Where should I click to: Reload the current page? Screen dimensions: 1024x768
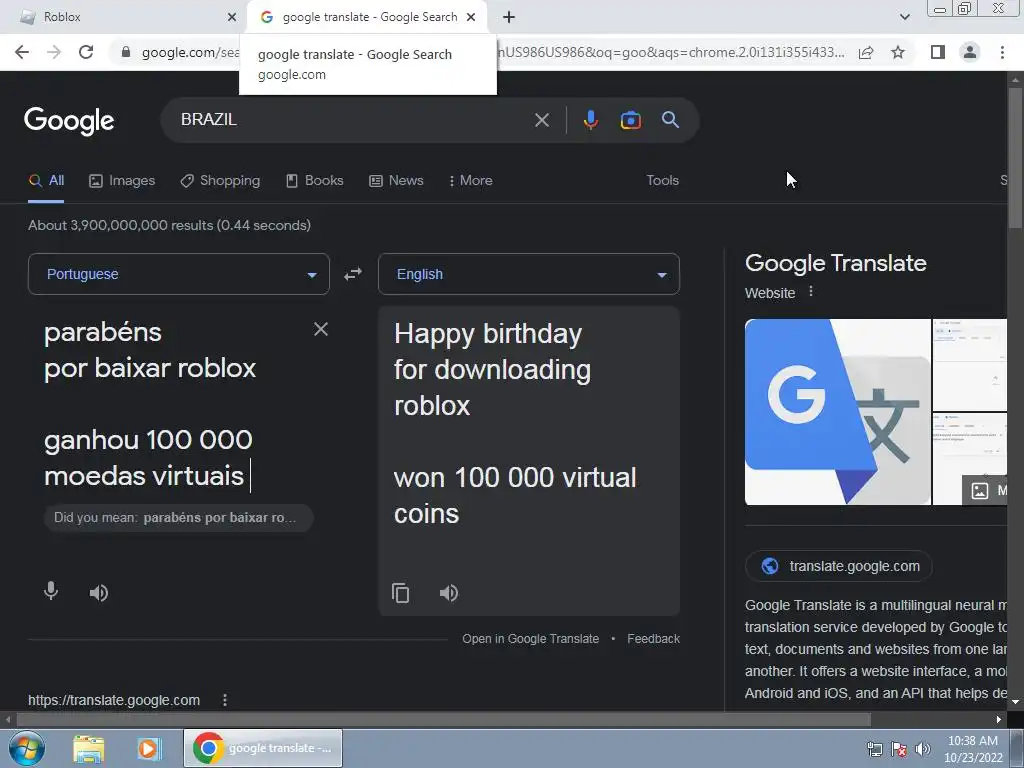point(86,52)
